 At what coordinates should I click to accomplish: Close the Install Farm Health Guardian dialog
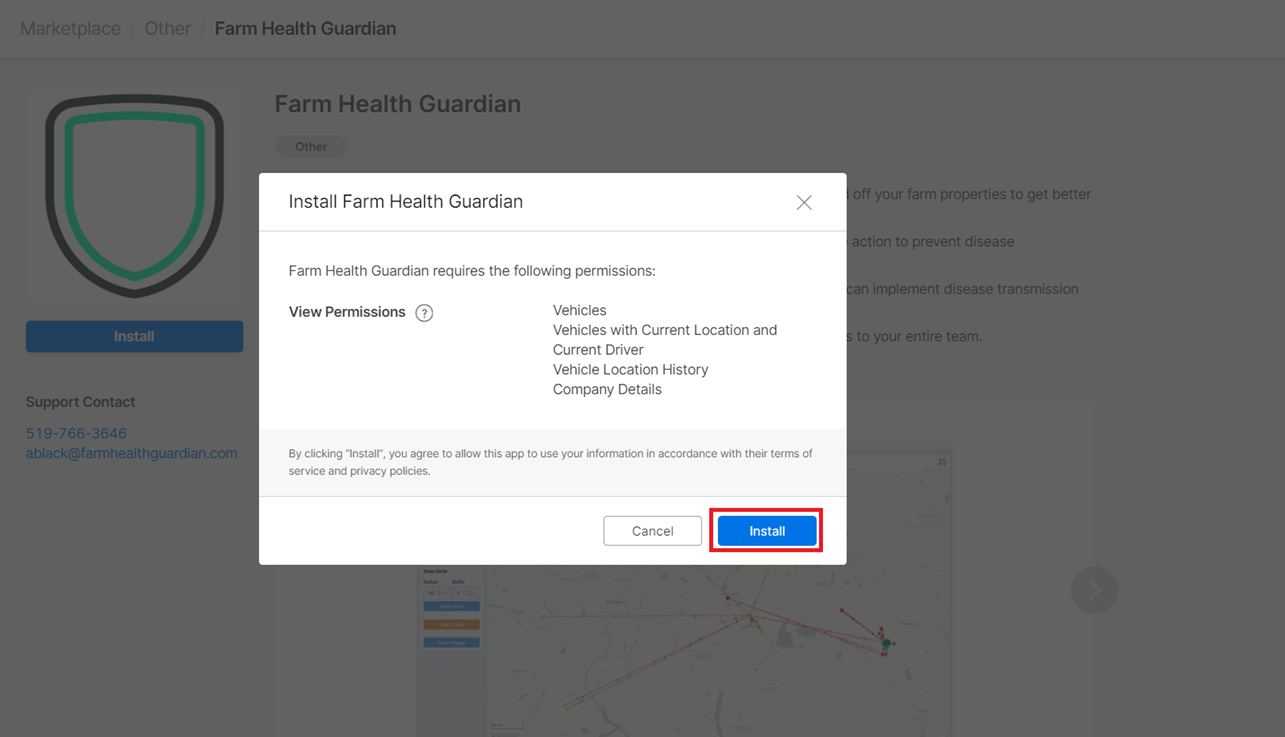tap(804, 202)
